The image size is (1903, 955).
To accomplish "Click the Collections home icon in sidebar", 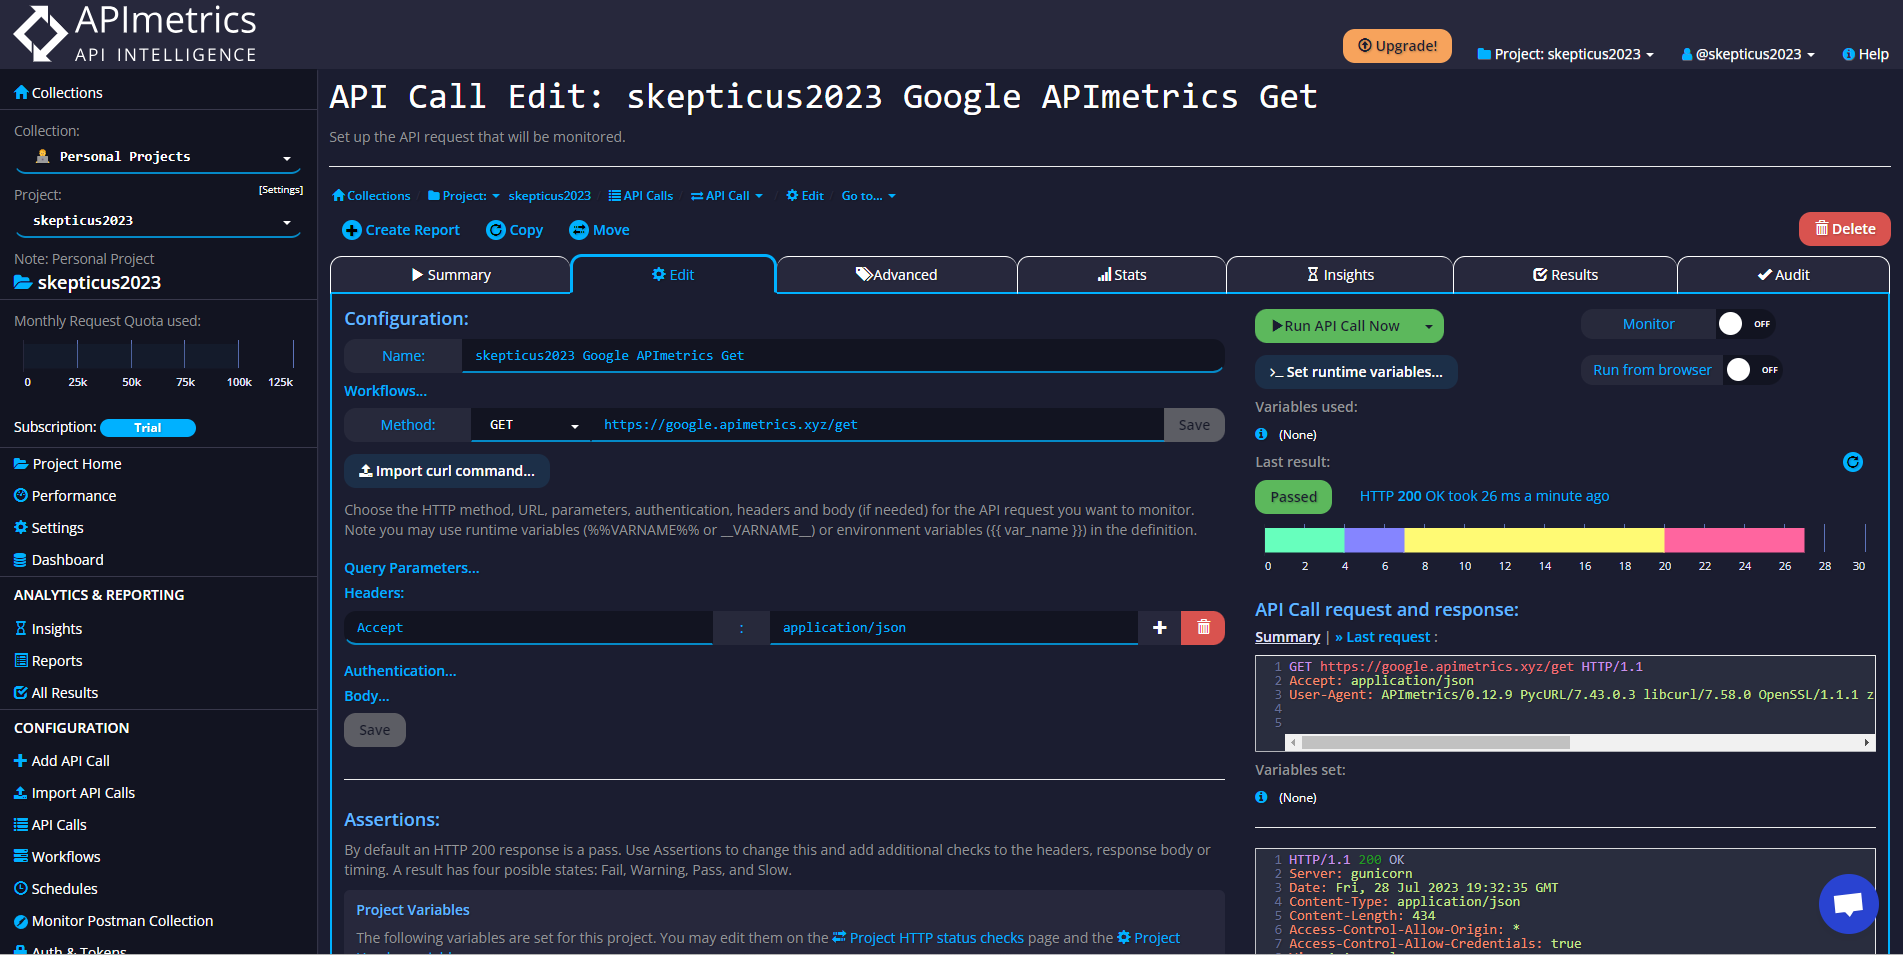I will click(21, 92).
